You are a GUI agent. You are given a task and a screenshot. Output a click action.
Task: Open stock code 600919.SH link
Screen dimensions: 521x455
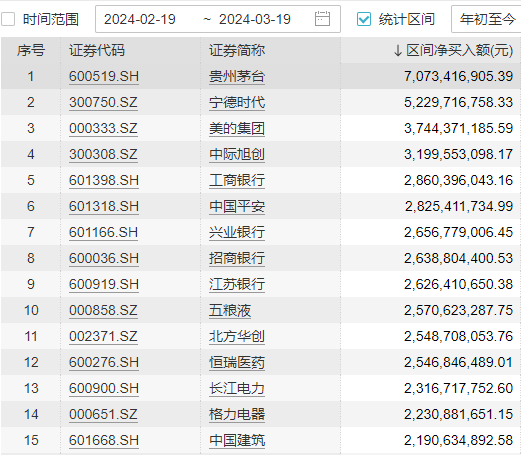[x=104, y=284]
